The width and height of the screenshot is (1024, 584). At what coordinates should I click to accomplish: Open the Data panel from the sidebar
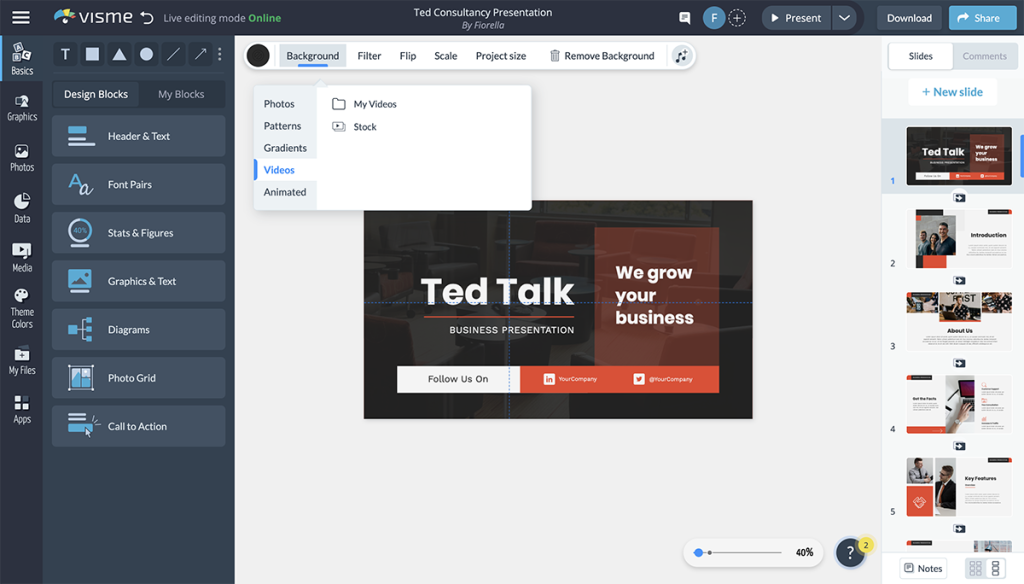tap(21, 206)
